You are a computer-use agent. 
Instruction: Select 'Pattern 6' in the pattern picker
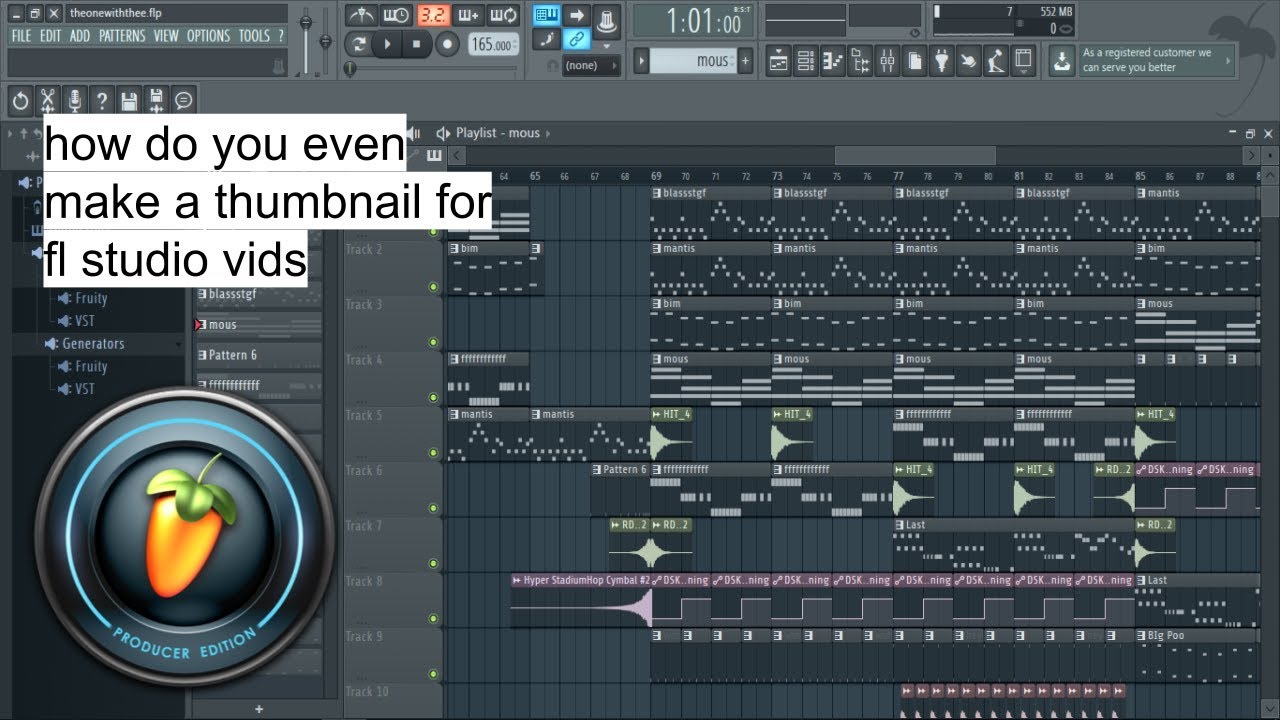pyautogui.click(x=259, y=355)
